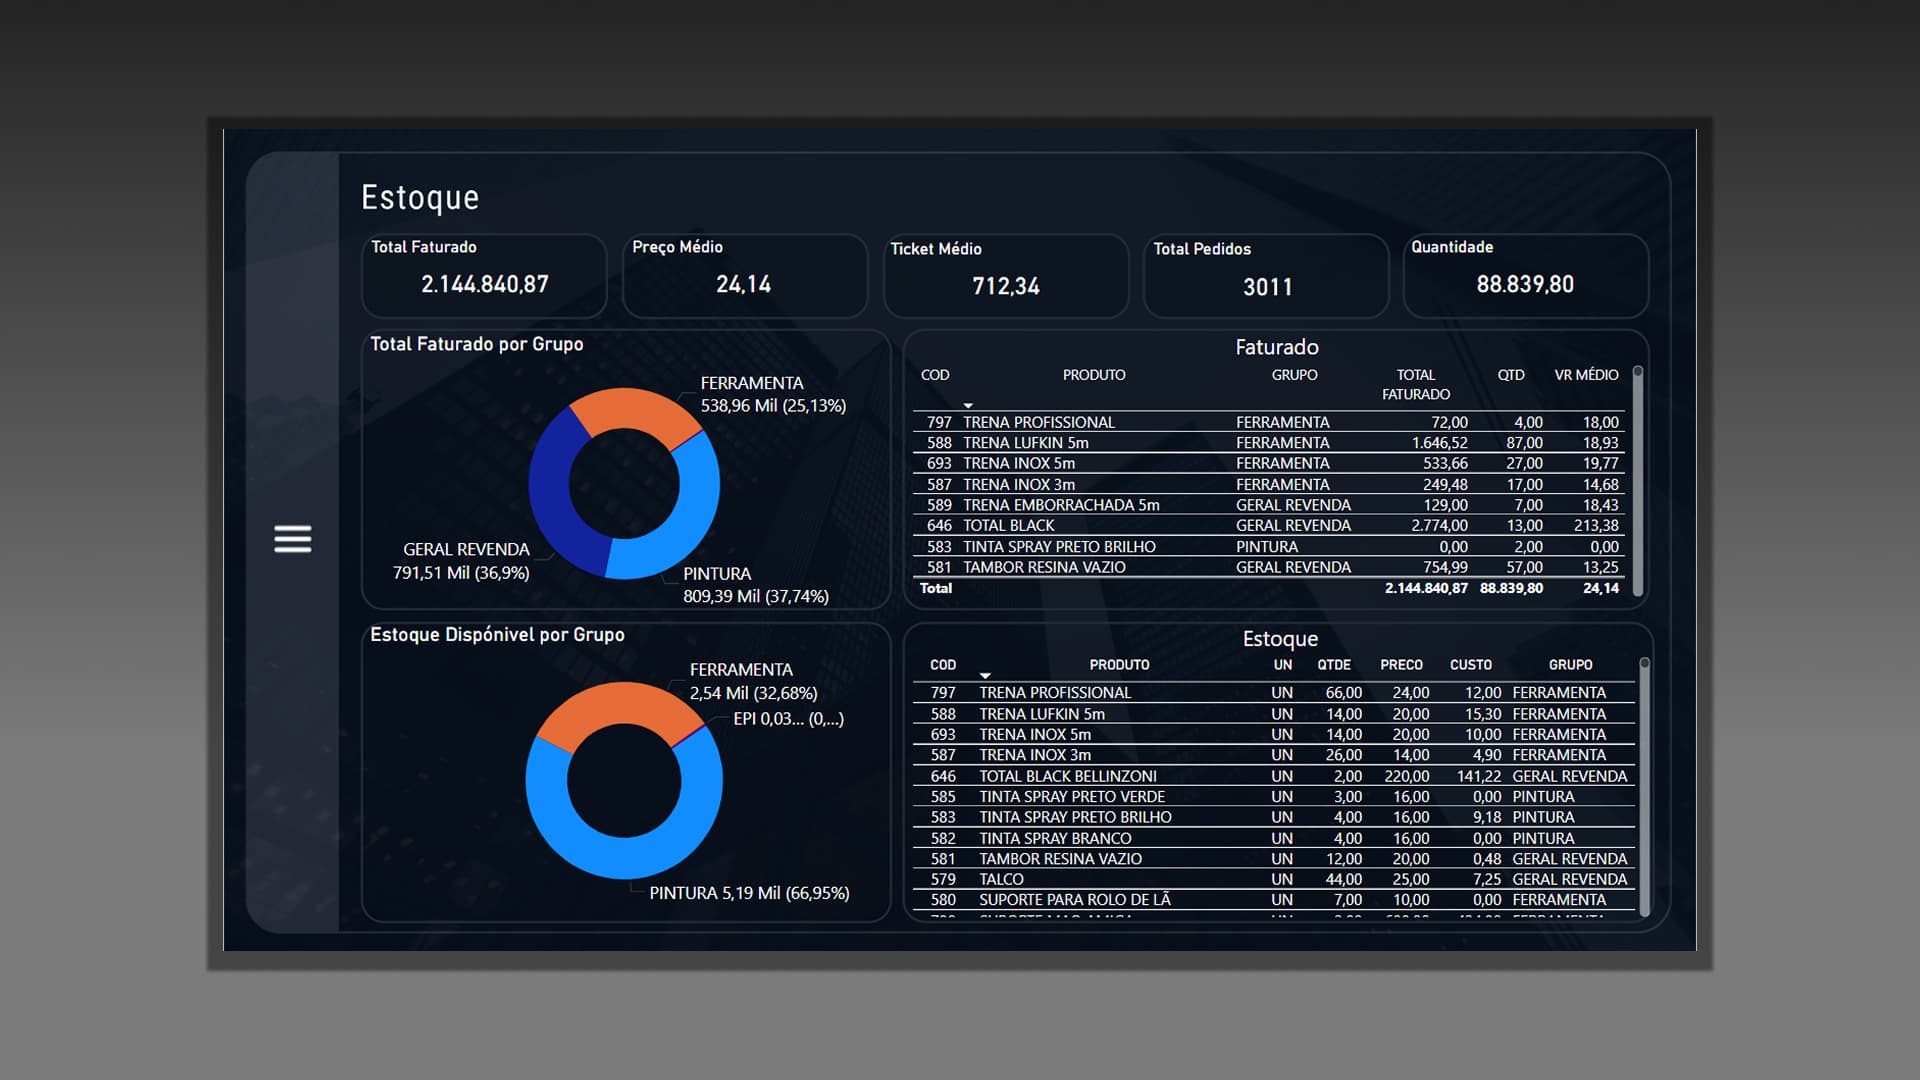
Task: Select TALCO row in Estoque table
Action: (x=1274, y=879)
